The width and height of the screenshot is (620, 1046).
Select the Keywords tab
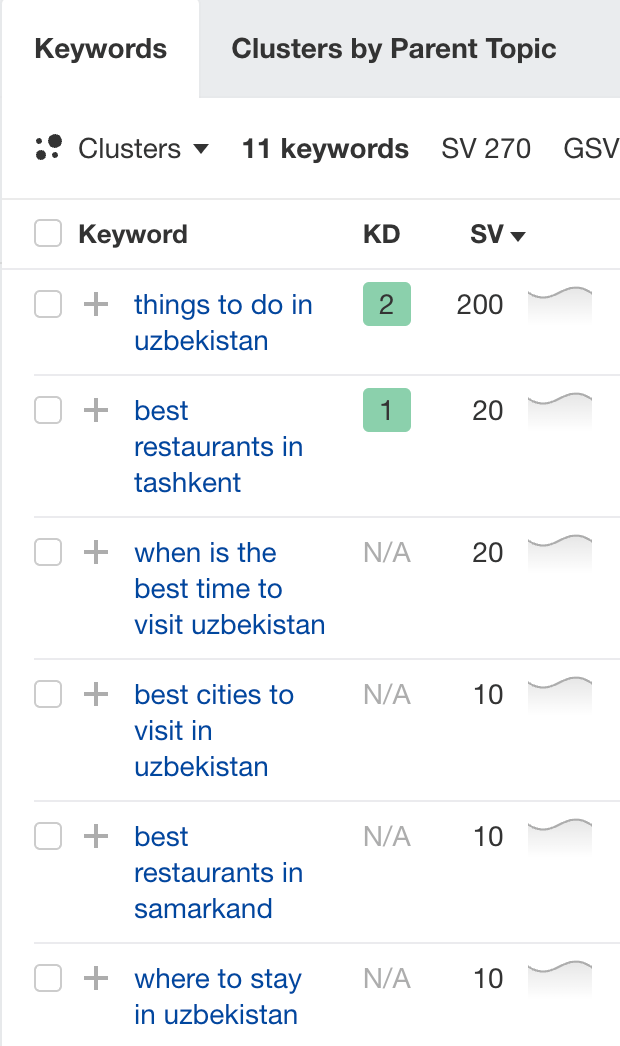[100, 48]
